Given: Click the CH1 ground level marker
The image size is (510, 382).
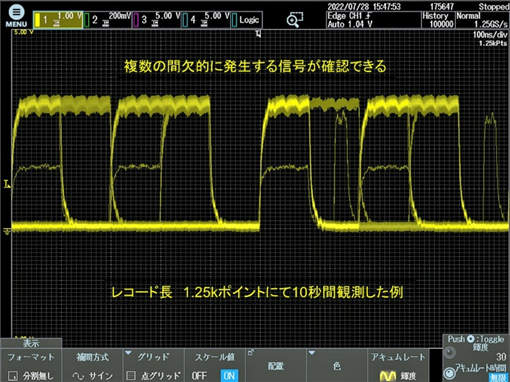Looking at the screenshot, I should (x=7, y=231).
